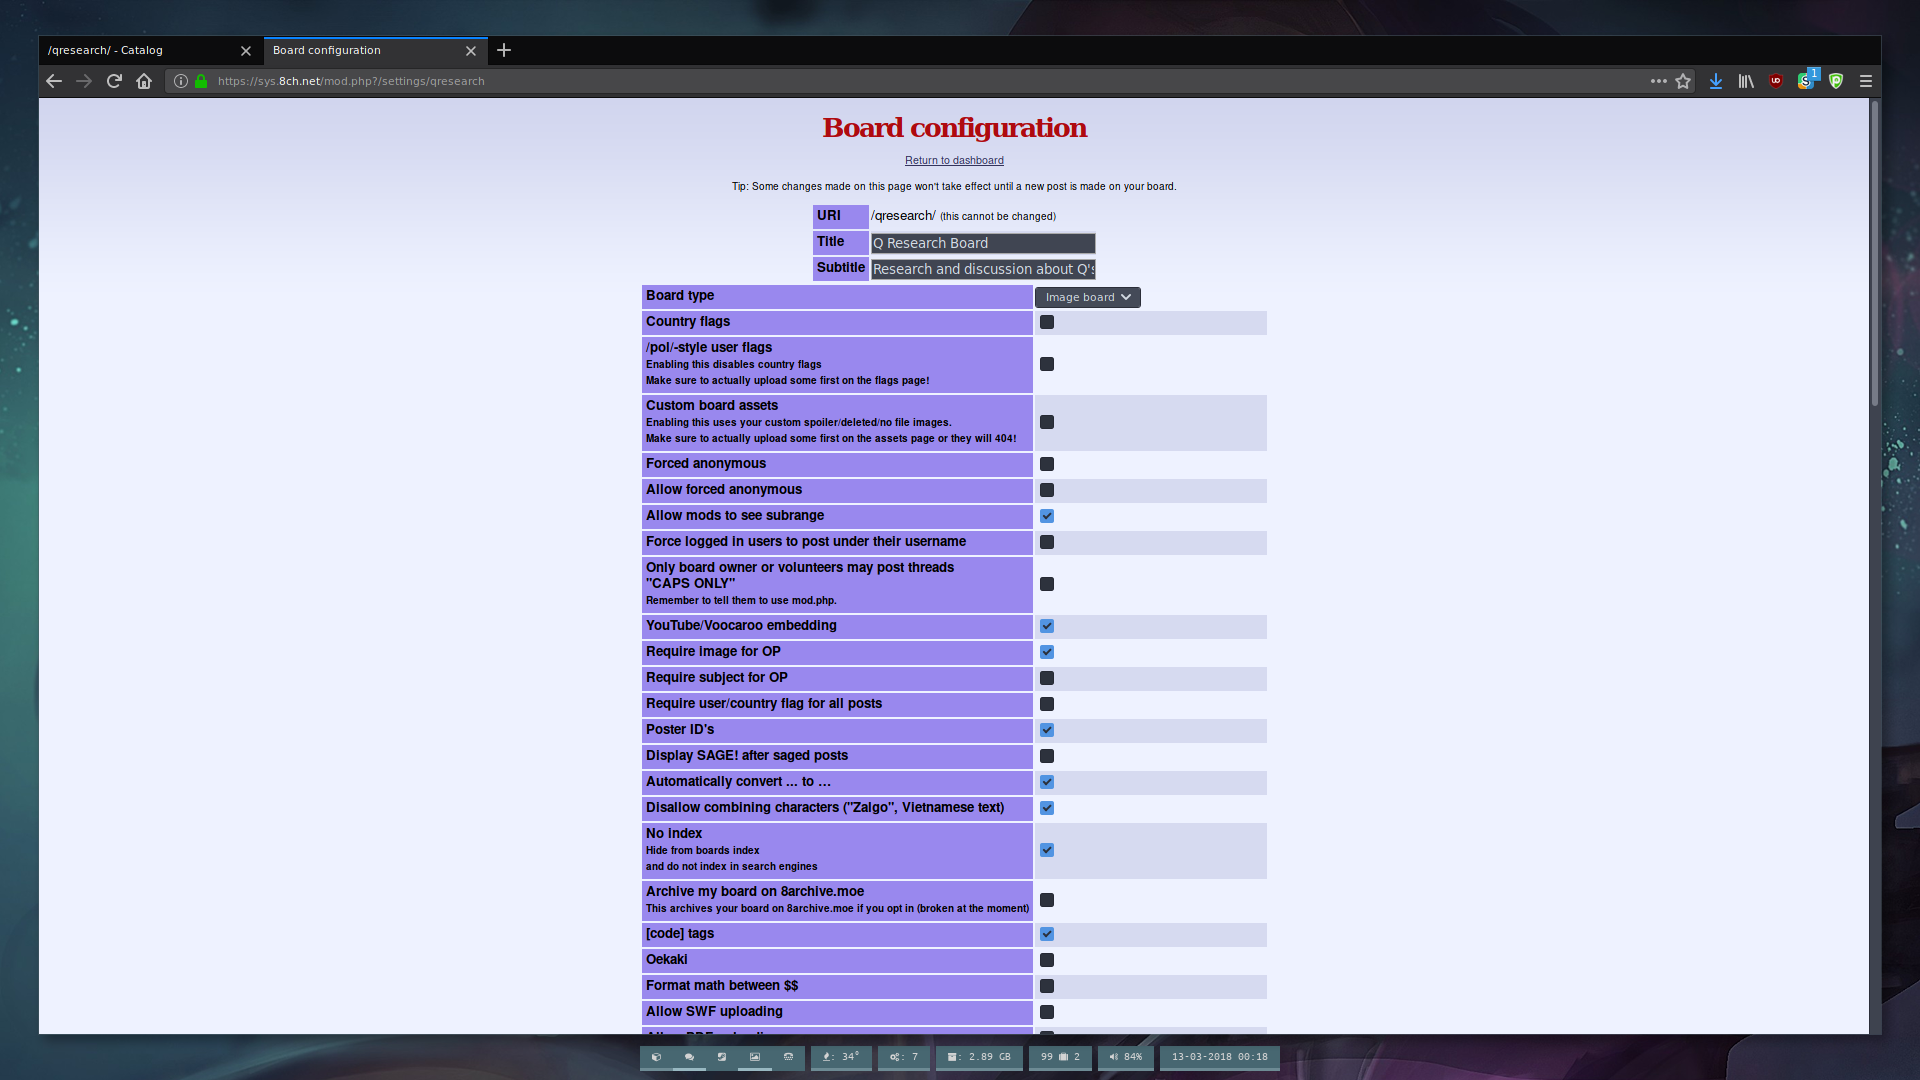Image resolution: width=1920 pixels, height=1080 pixels.
Task: Switch to the image workspace icon in taskbar
Action: click(755, 1057)
